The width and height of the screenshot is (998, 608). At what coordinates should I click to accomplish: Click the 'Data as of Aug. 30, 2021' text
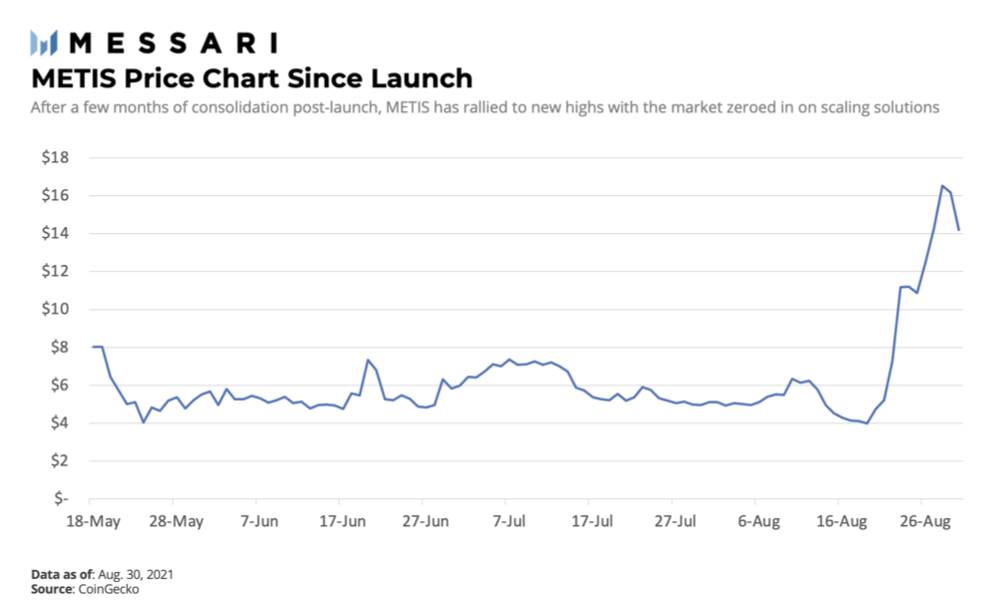(102, 574)
